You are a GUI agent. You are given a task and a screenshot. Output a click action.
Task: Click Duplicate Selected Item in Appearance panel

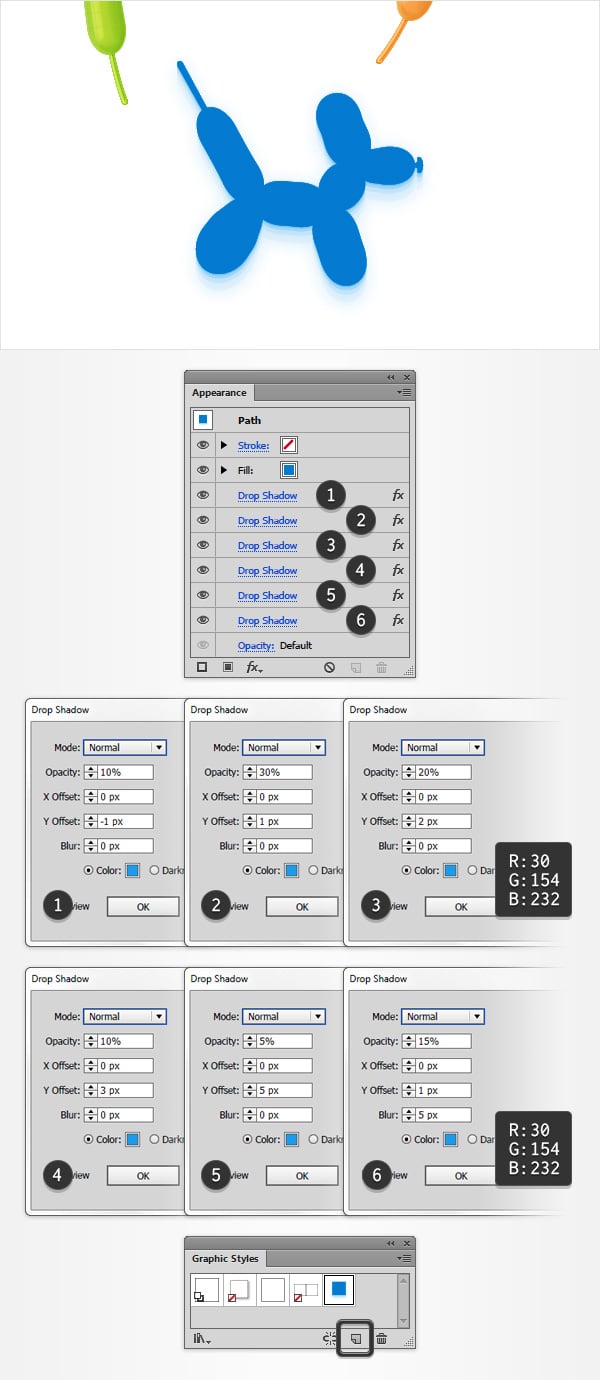(355, 667)
